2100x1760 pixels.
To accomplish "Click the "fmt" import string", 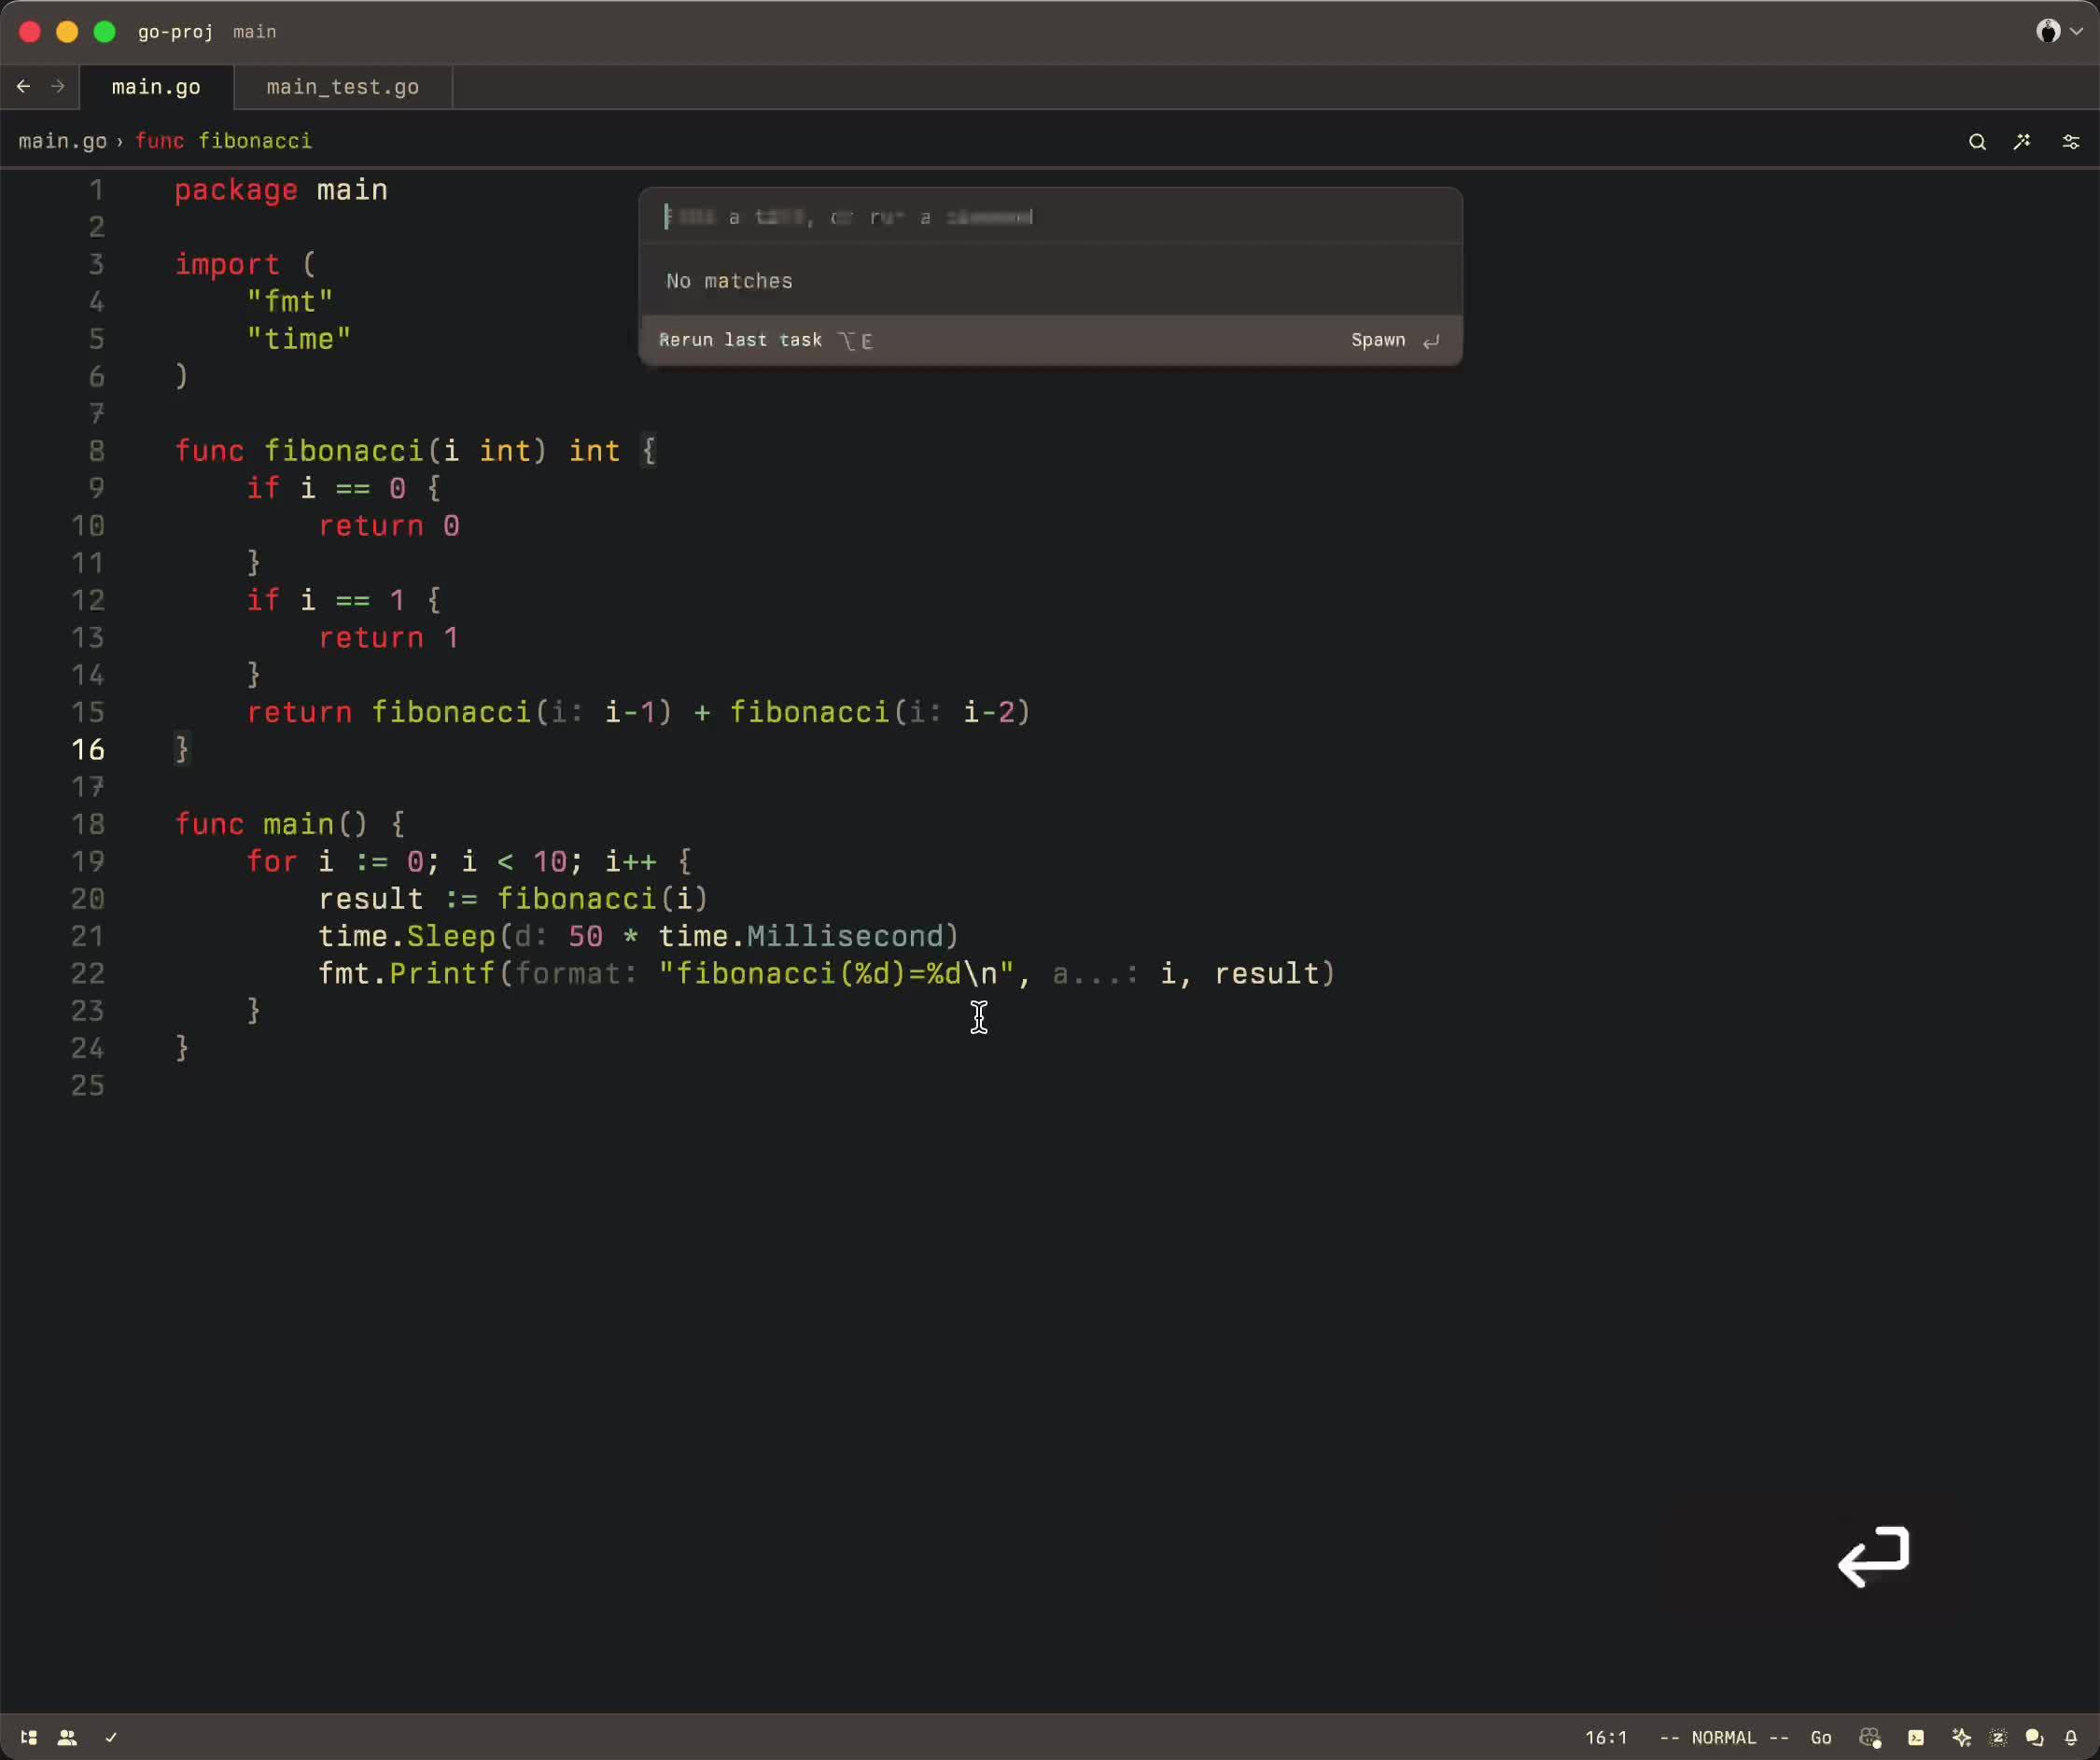I will pyautogui.click(x=290, y=301).
